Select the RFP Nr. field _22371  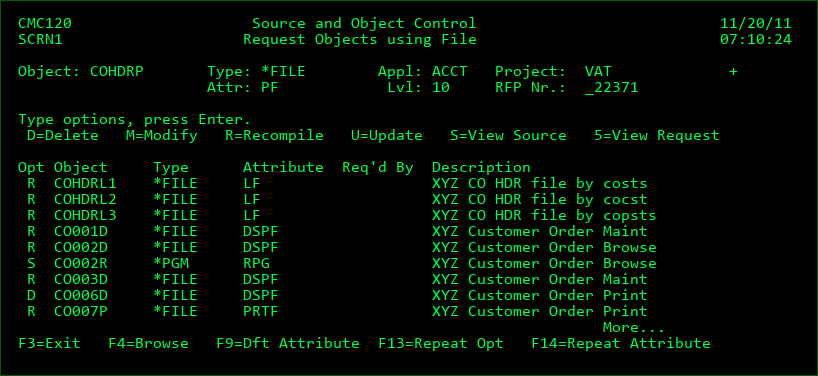point(611,88)
